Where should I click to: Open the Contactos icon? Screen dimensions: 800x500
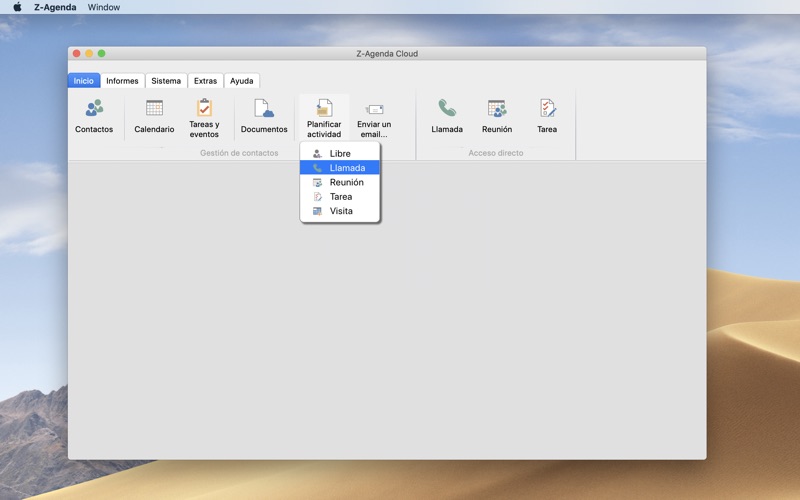point(94,108)
